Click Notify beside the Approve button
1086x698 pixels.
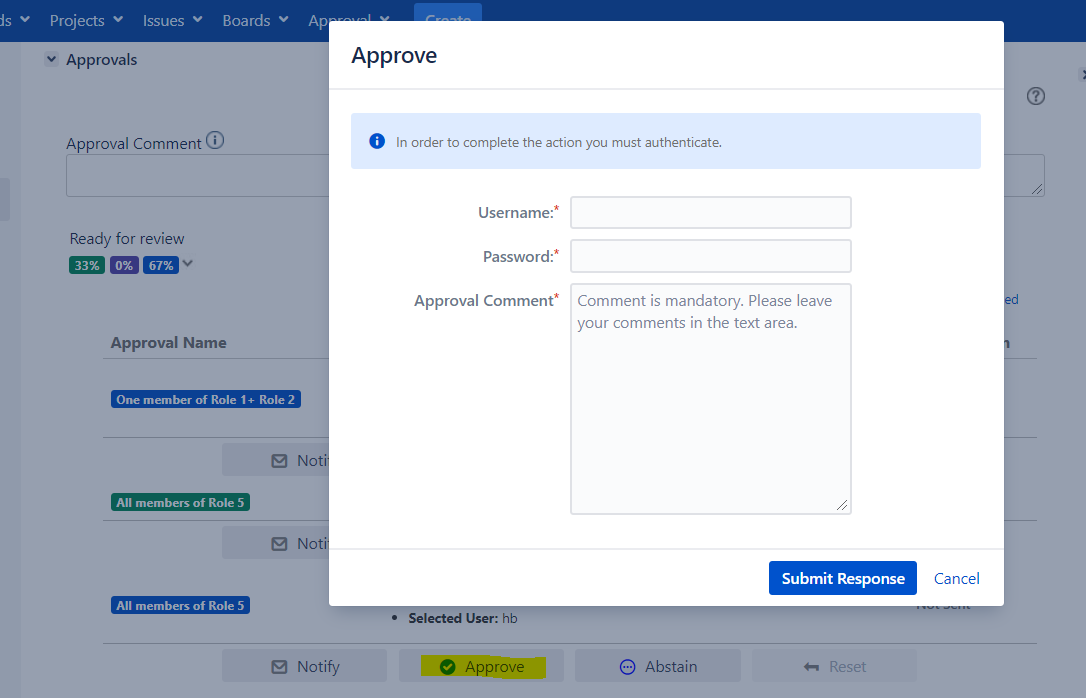(304, 666)
